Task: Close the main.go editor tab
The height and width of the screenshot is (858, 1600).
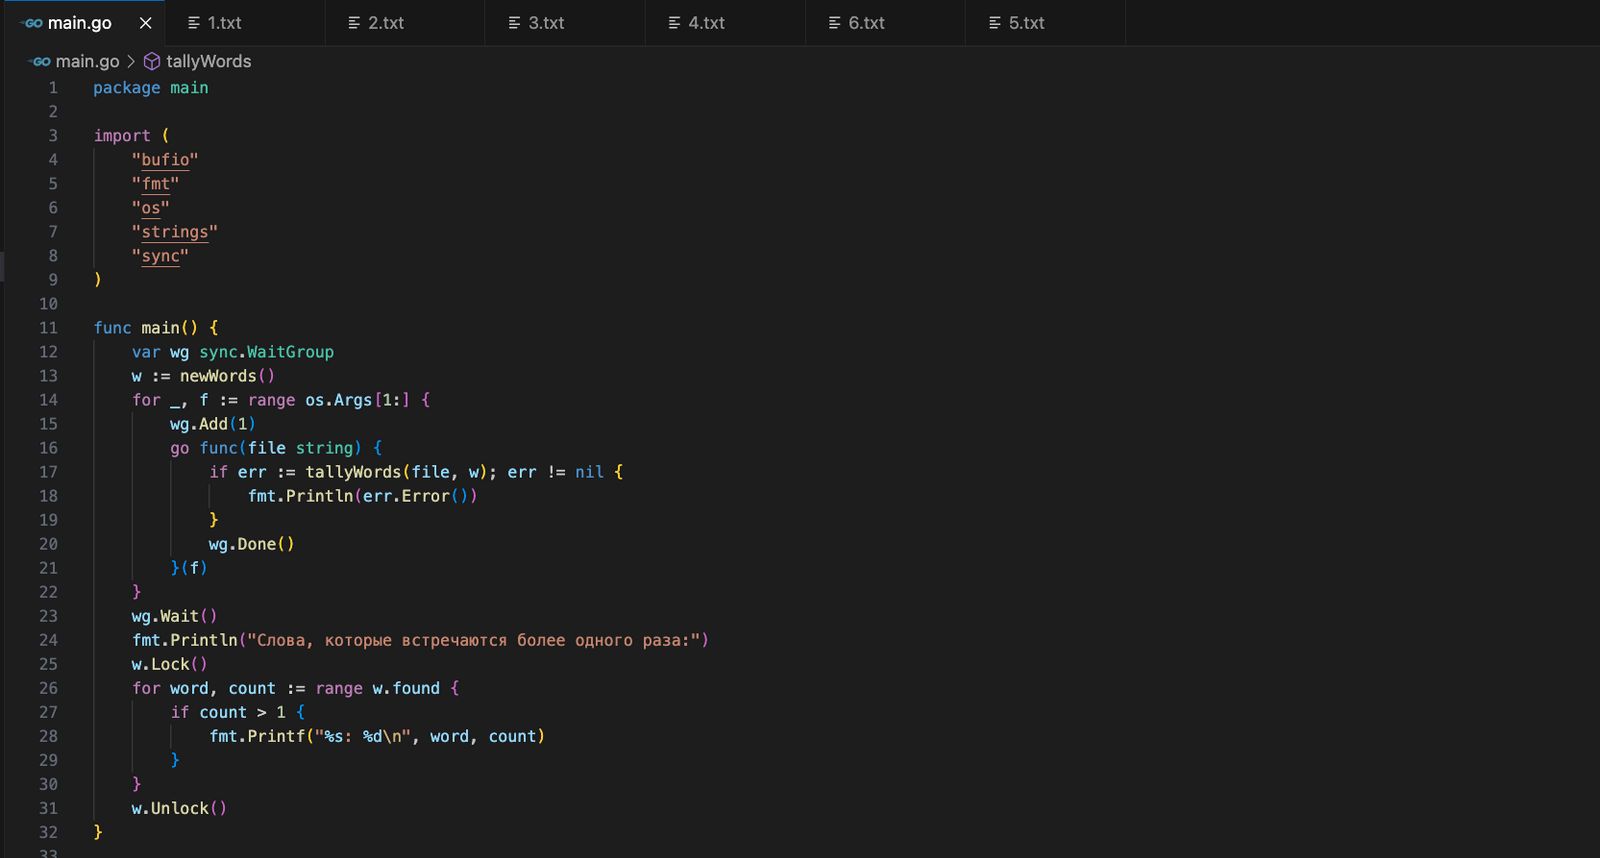Action: coord(145,23)
